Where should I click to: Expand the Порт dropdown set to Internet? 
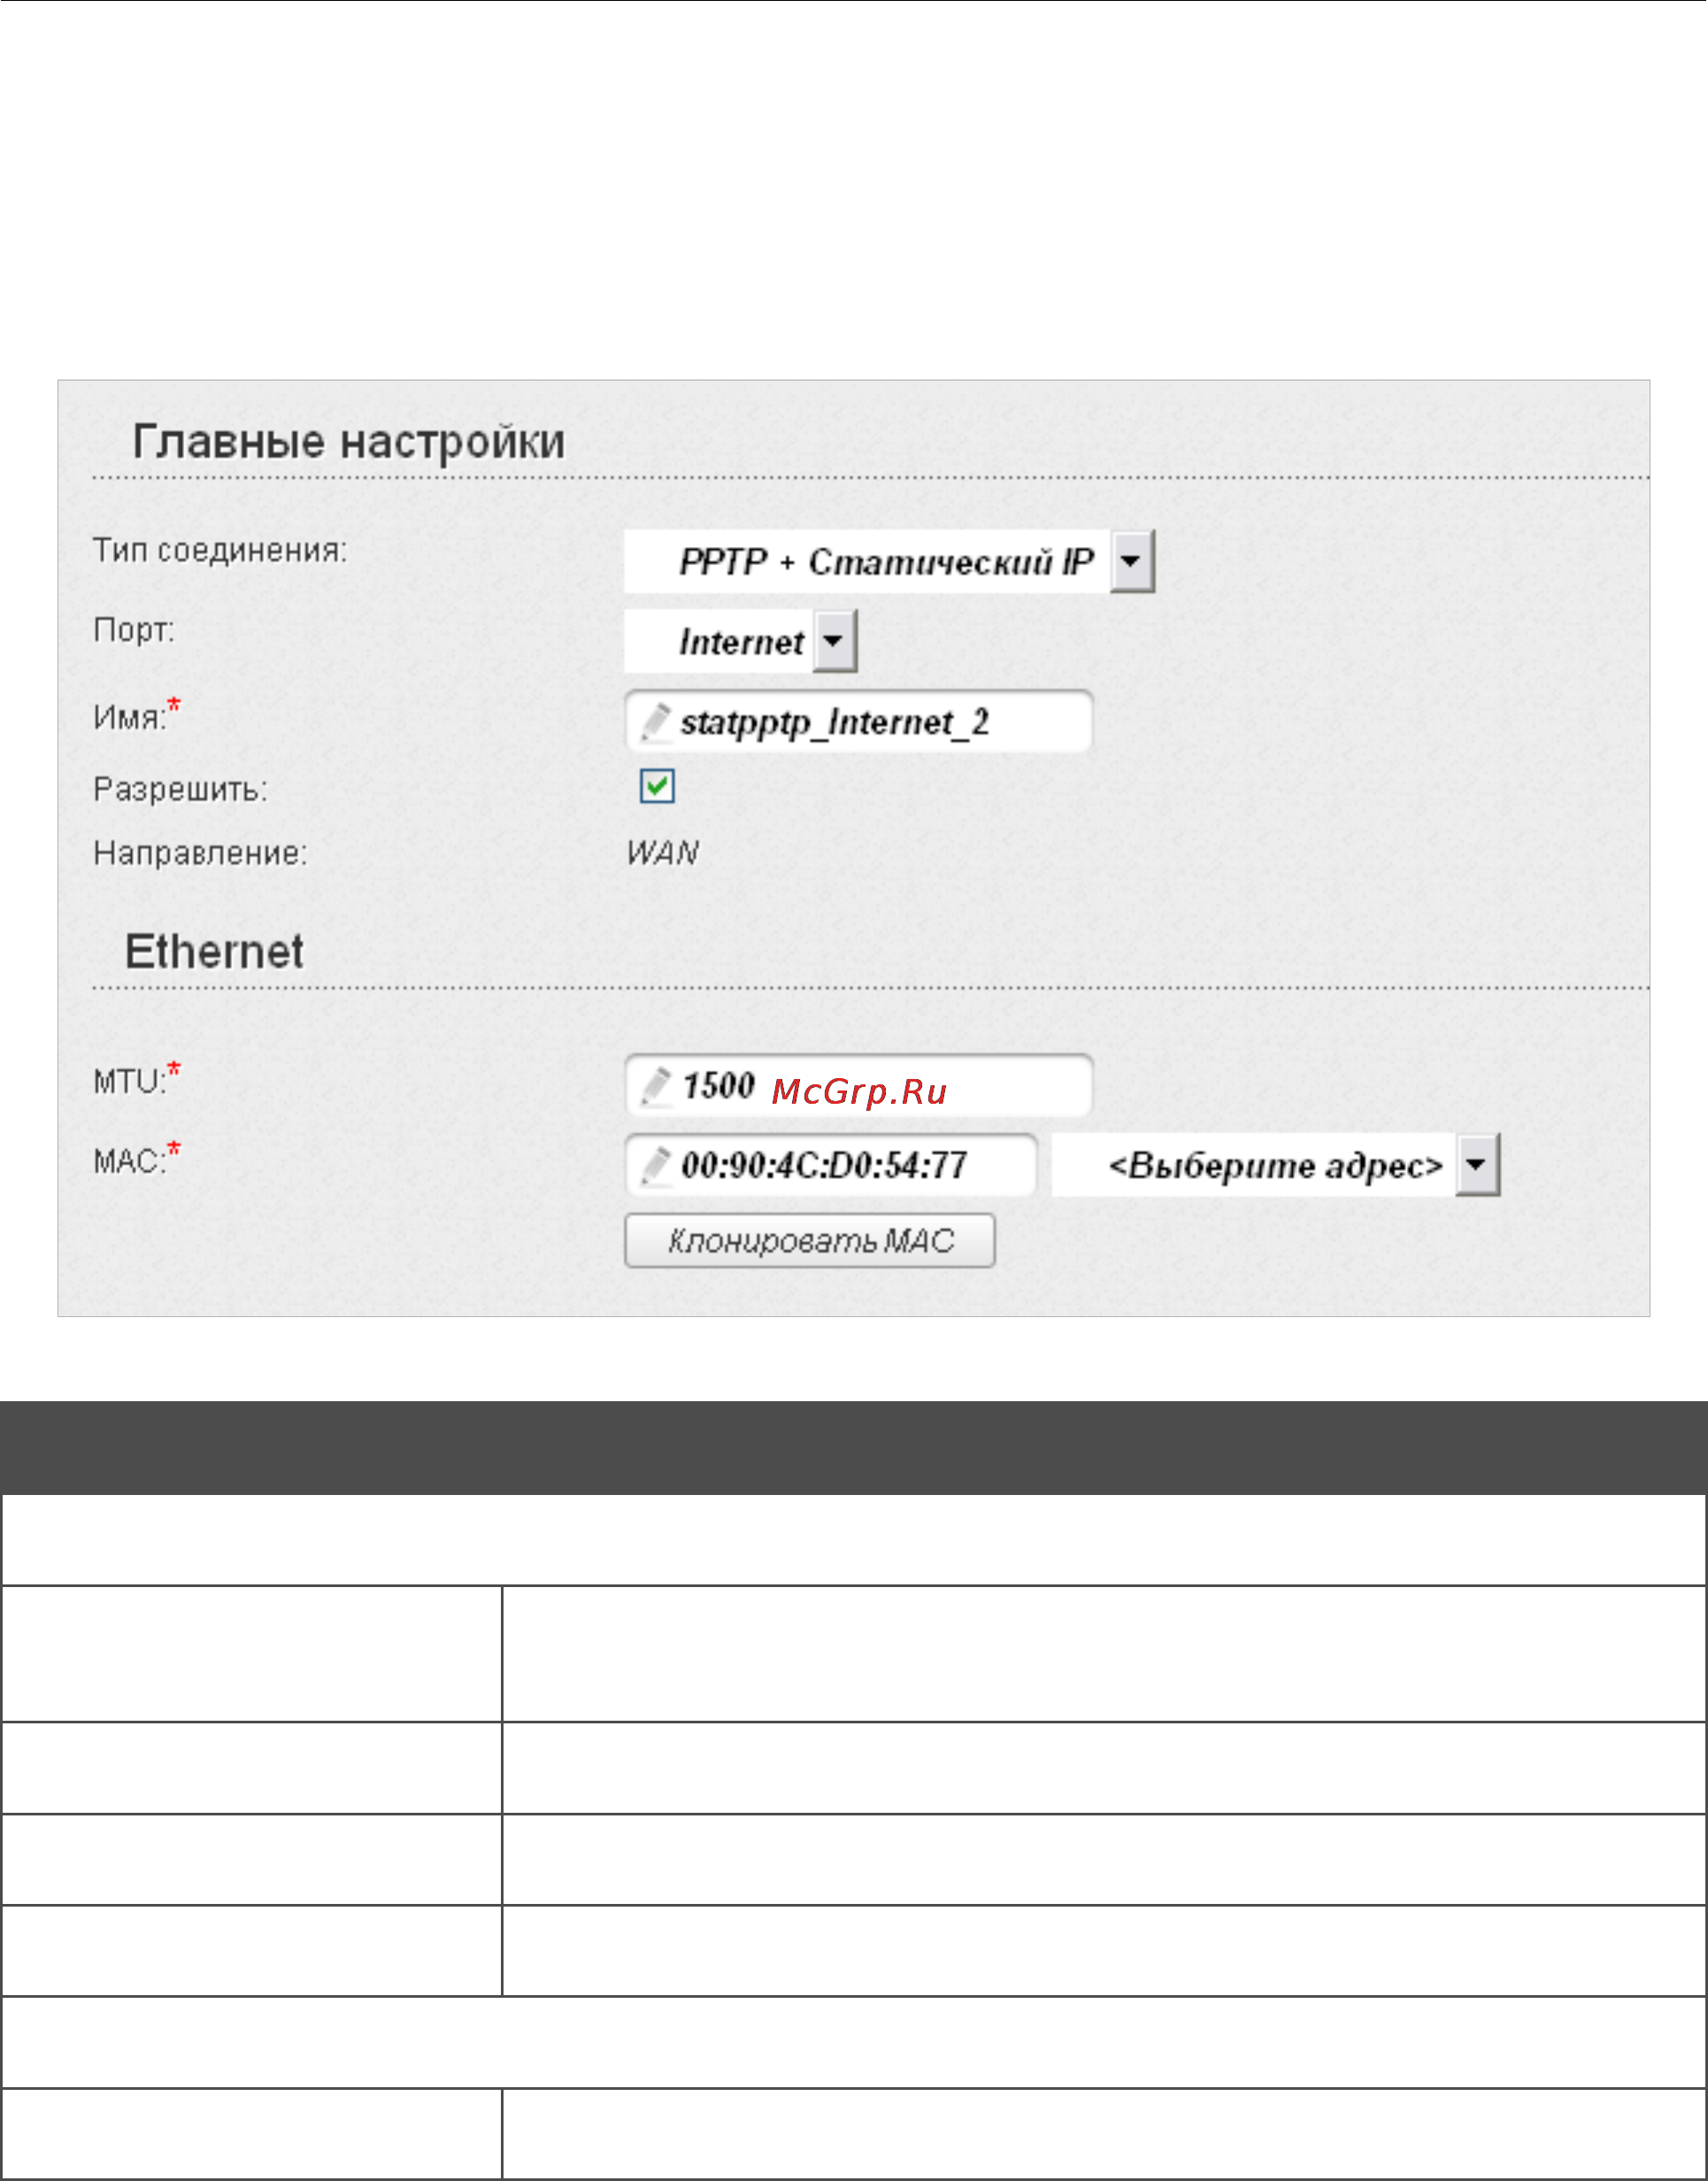point(740,642)
